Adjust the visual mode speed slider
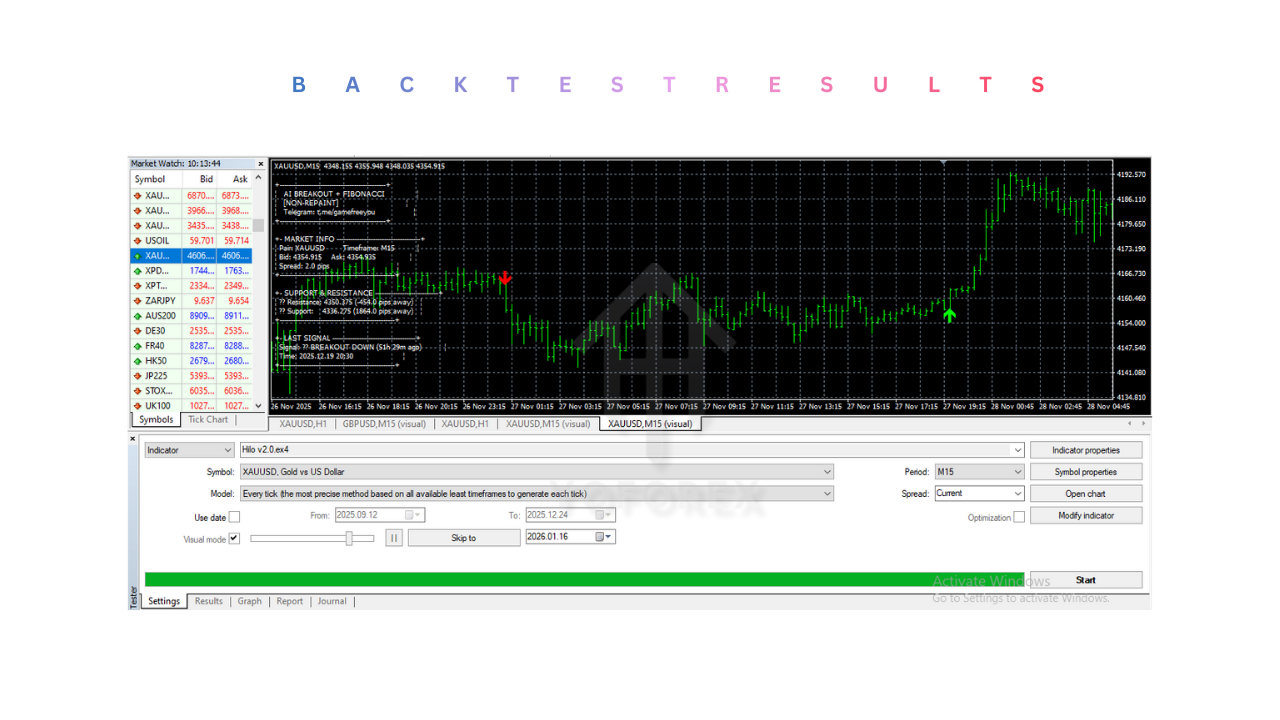This screenshot has height=720, width=1280. (349, 538)
